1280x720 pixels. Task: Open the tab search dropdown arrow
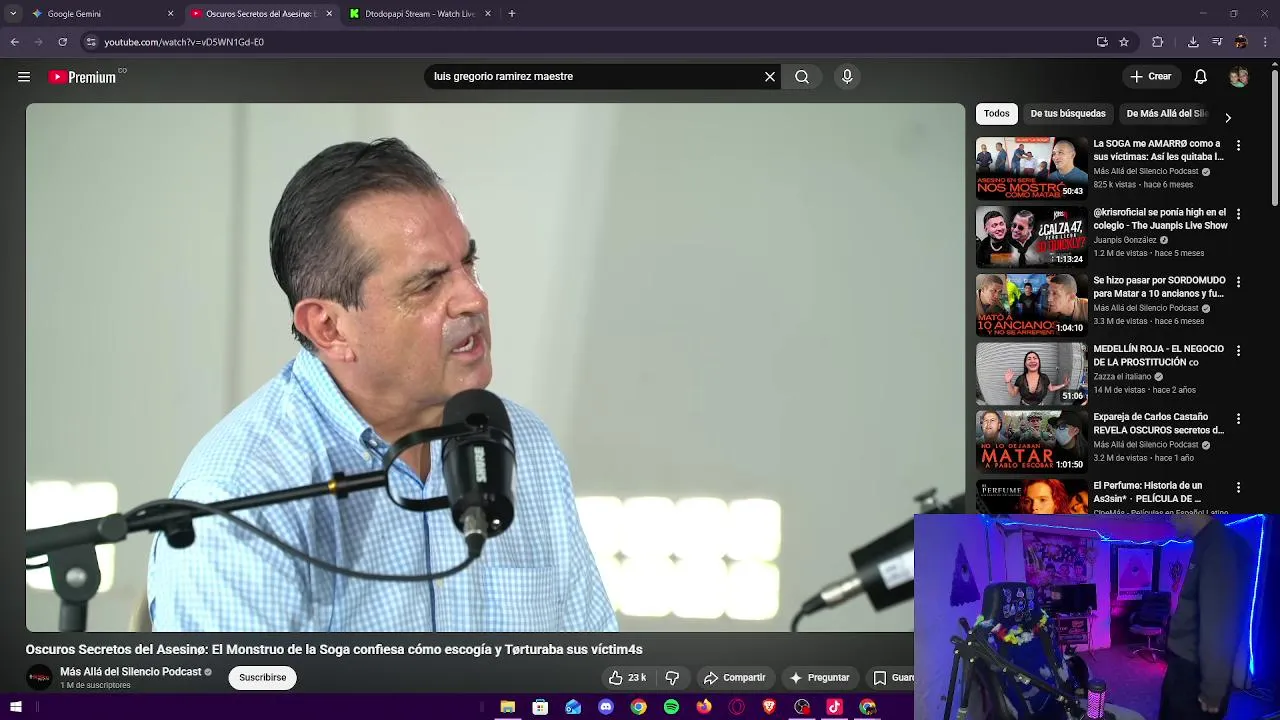coord(13,14)
